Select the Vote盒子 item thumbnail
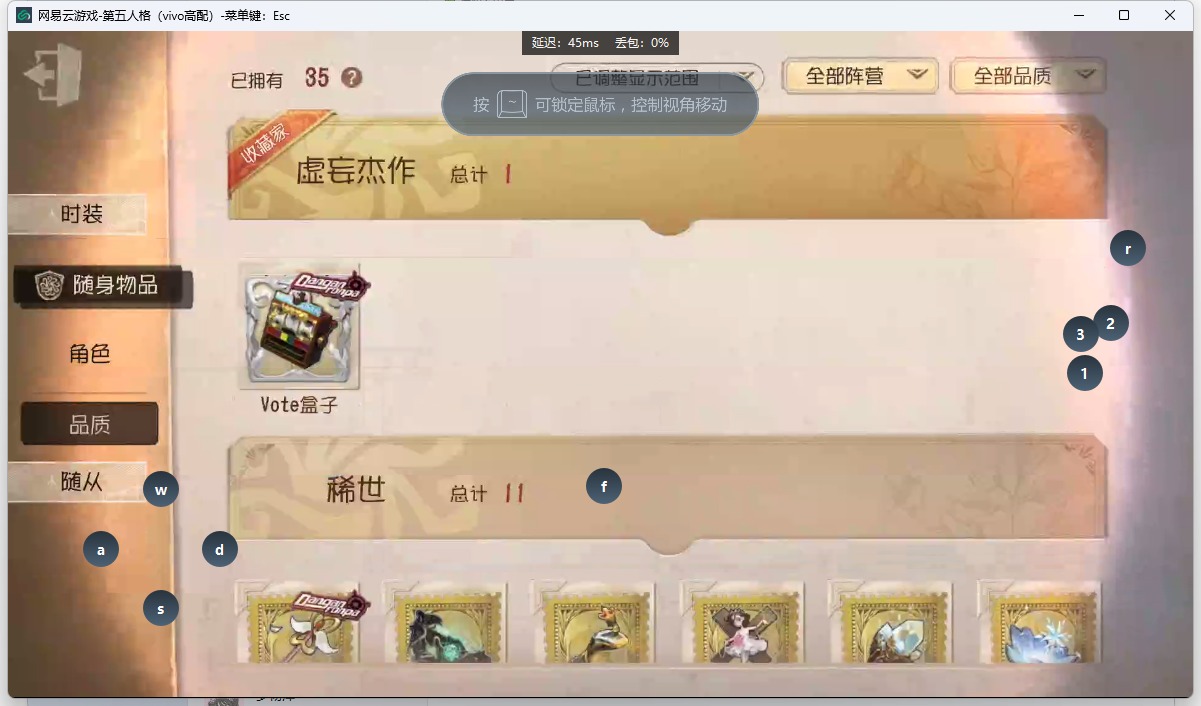 tap(300, 327)
